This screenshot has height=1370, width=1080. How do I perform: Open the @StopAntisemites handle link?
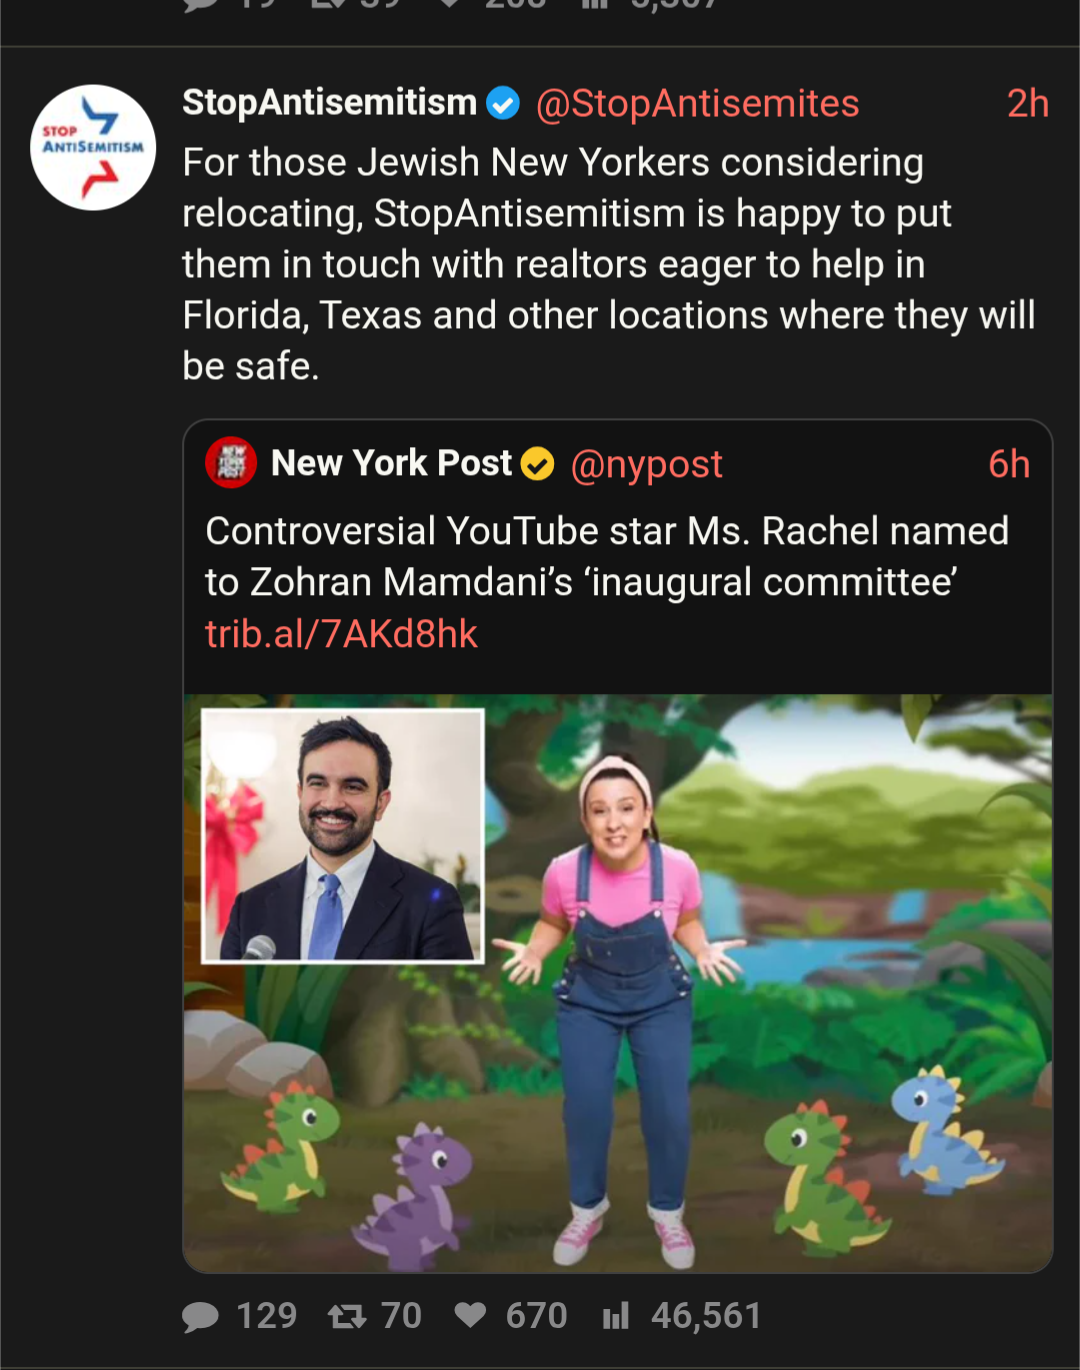click(697, 103)
